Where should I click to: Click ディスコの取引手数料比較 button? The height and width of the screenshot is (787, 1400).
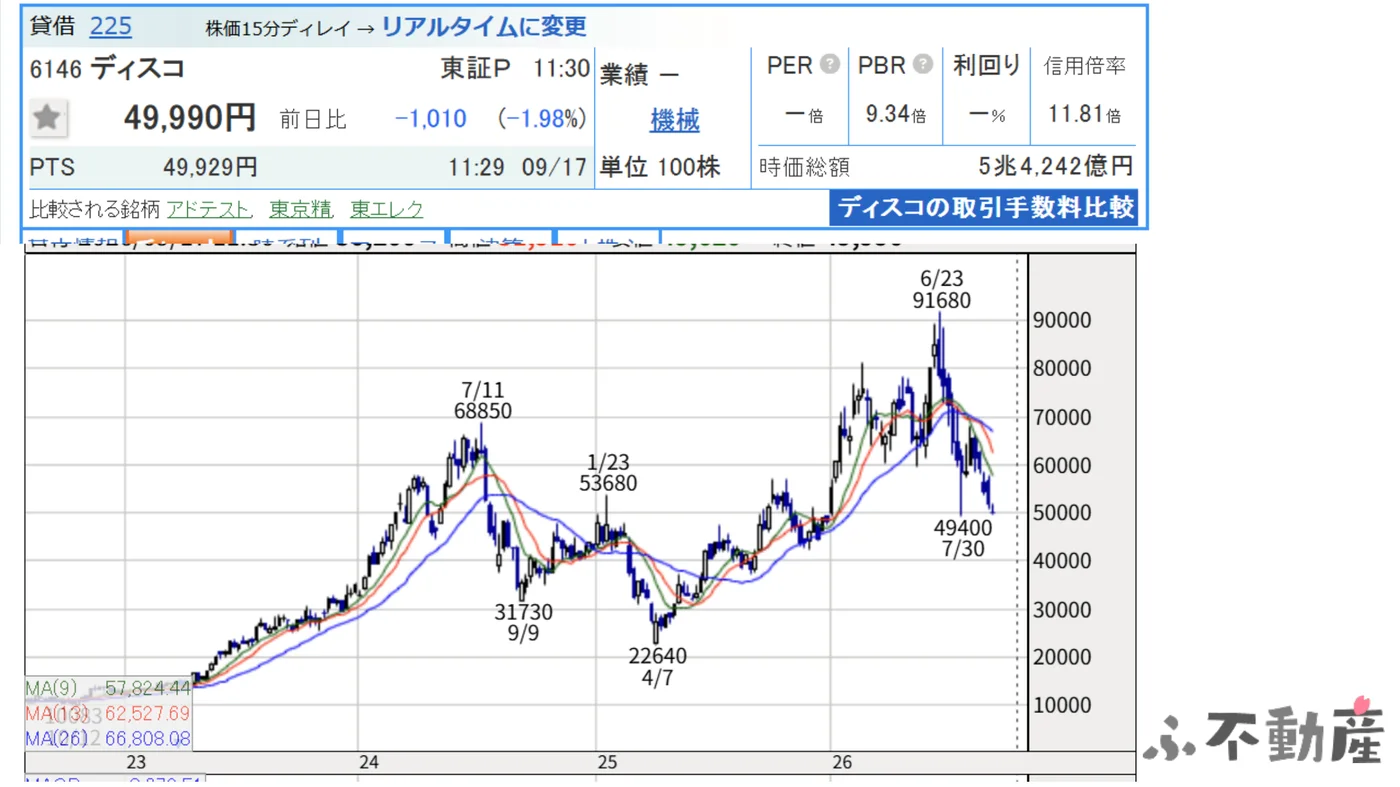point(984,207)
